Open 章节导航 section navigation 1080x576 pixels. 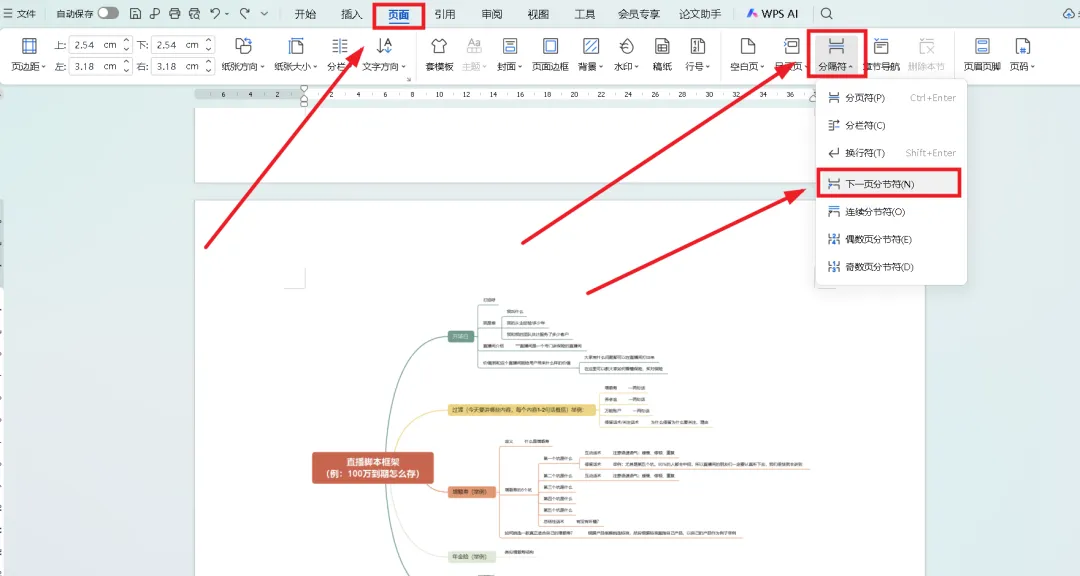(881, 54)
